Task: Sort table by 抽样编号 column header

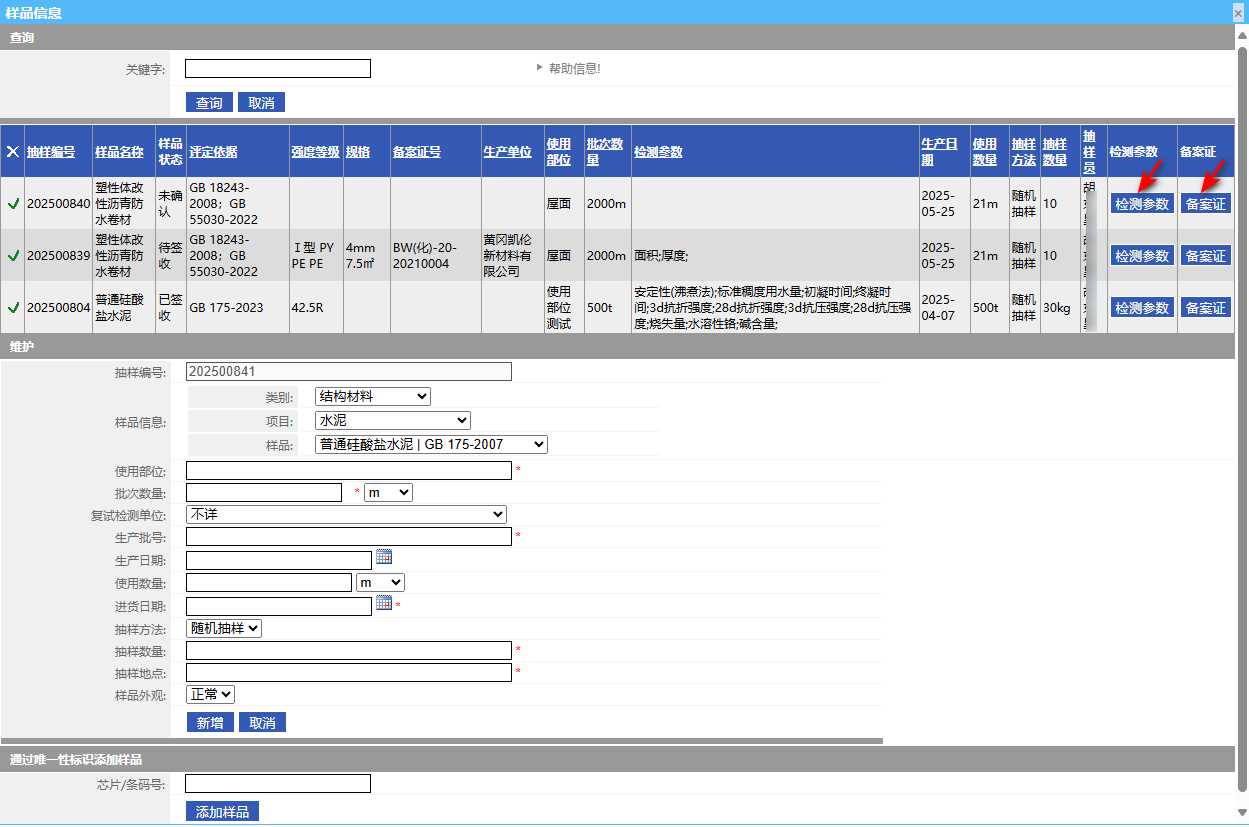Action: (51, 152)
